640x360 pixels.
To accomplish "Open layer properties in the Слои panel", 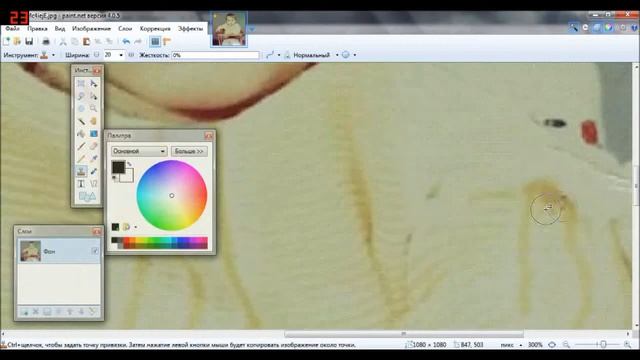I will (x=93, y=312).
